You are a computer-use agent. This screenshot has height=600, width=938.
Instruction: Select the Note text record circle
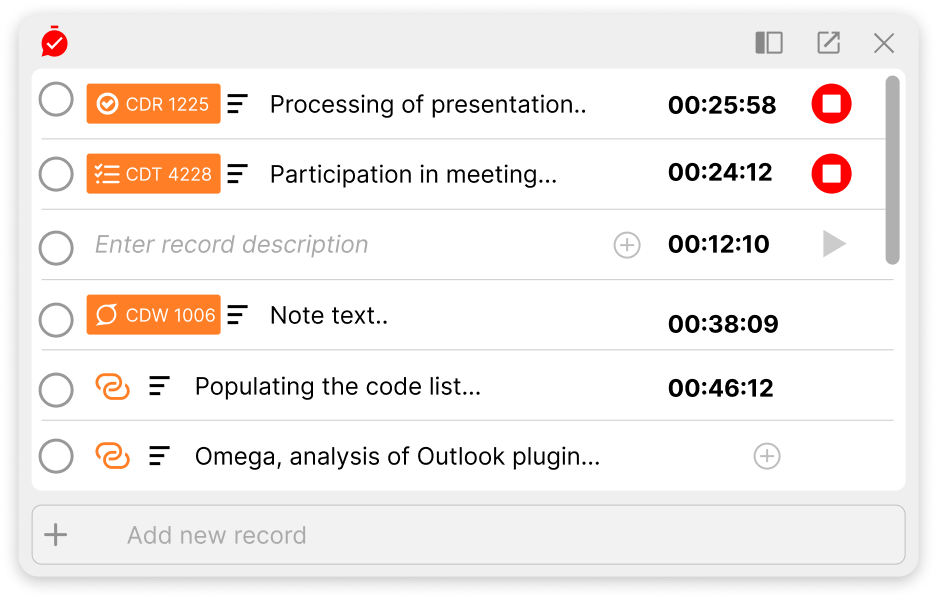[x=56, y=320]
